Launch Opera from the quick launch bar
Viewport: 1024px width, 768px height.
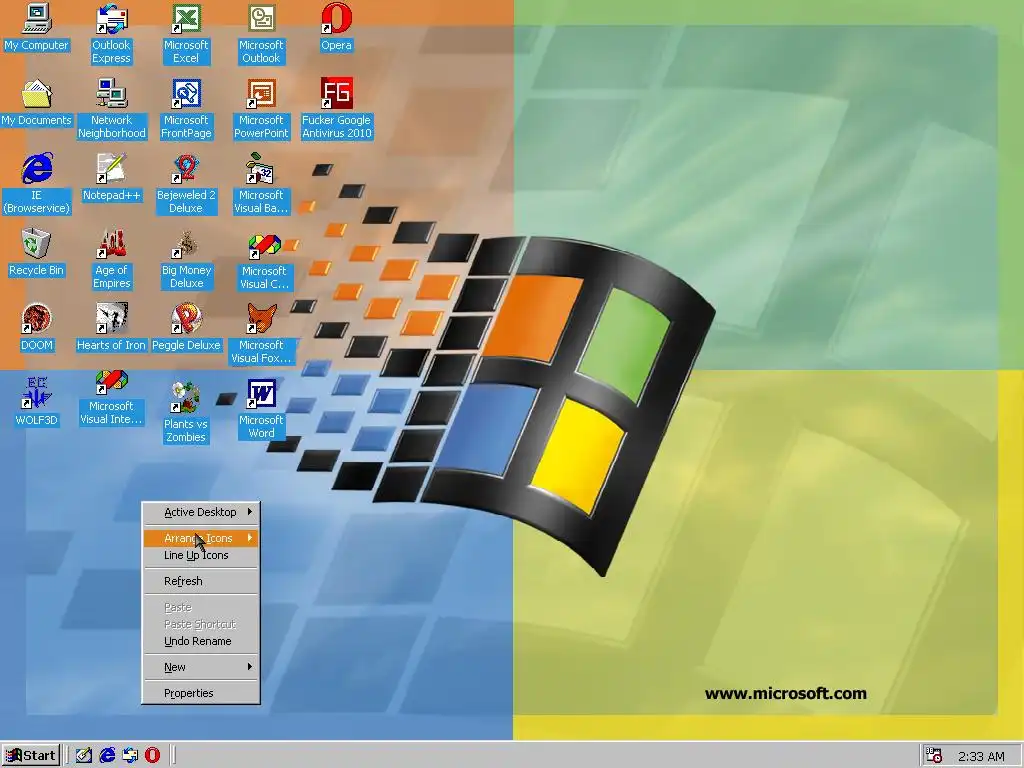pyautogui.click(x=152, y=756)
